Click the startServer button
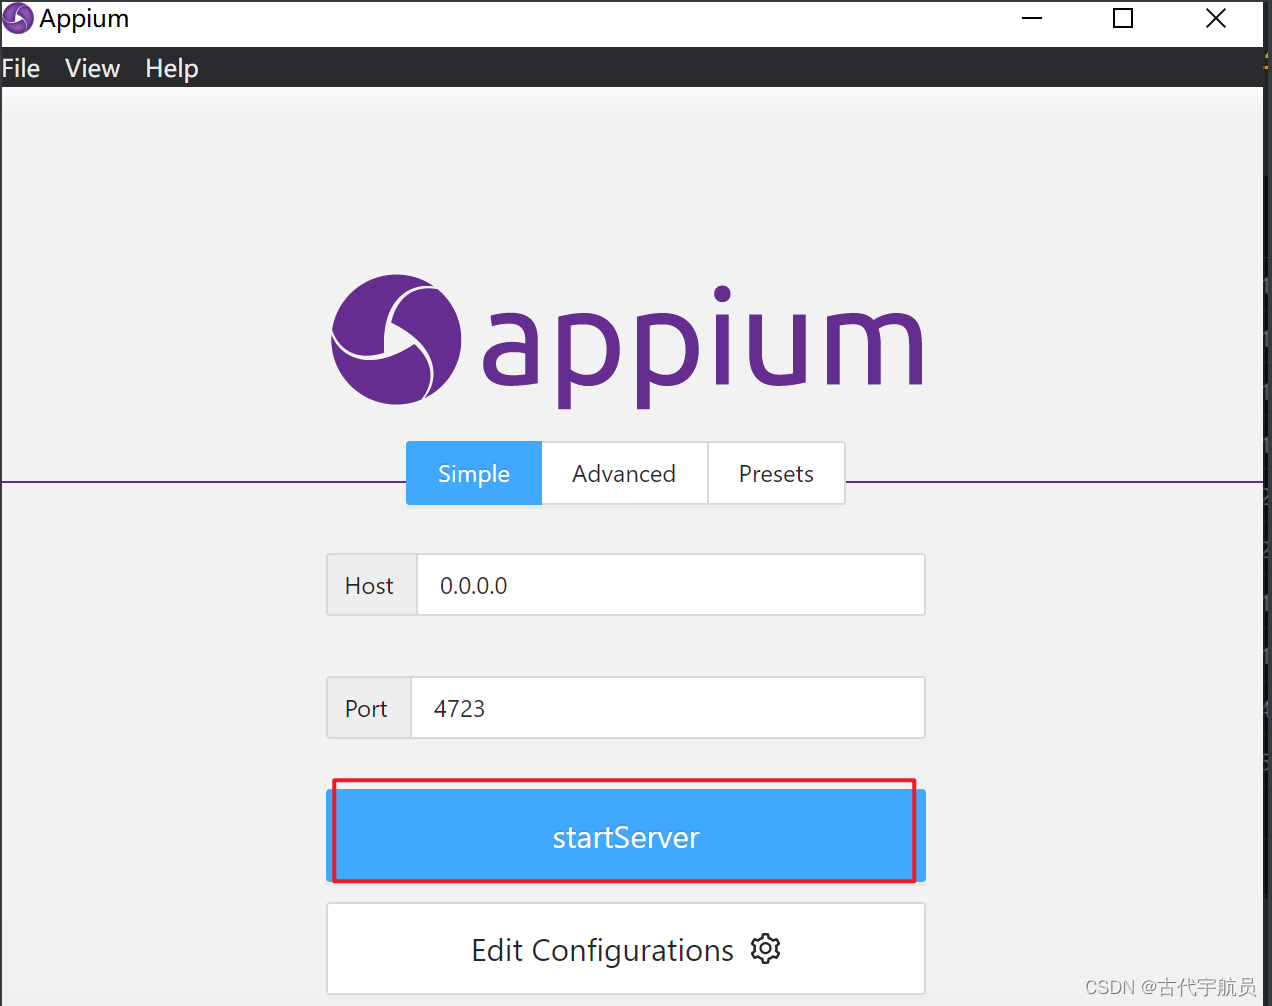This screenshot has height=1006, width=1272. [x=626, y=836]
